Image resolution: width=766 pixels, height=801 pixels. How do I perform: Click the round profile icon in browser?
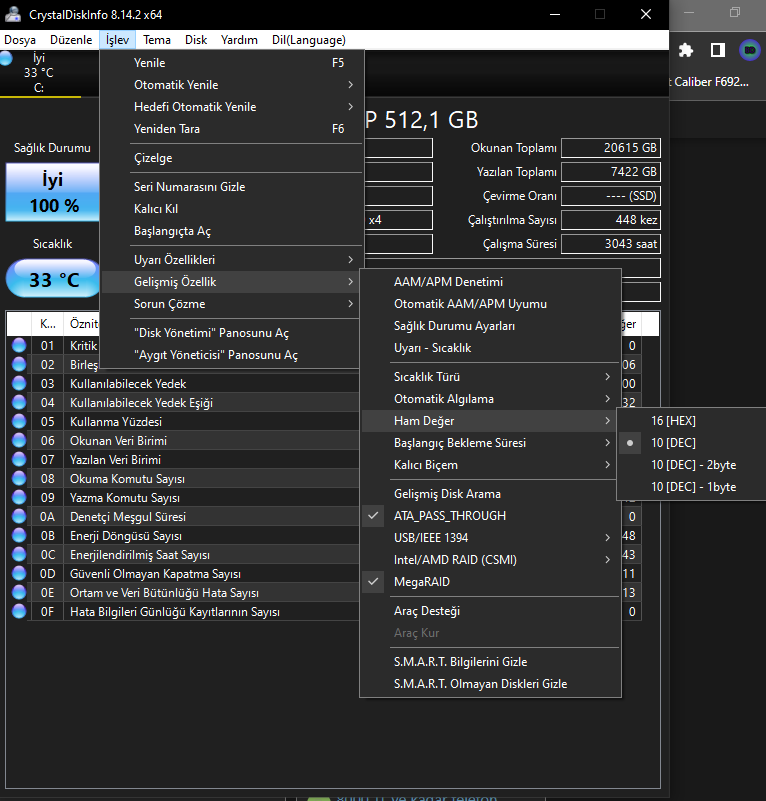[750, 50]
